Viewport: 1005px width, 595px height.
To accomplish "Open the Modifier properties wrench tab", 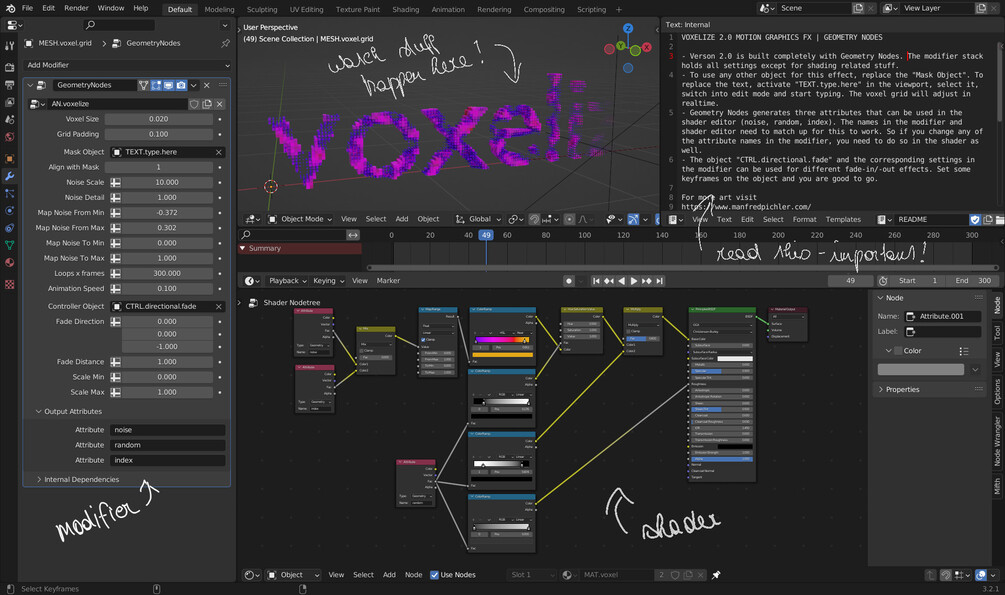I will [x=10, y=176].
